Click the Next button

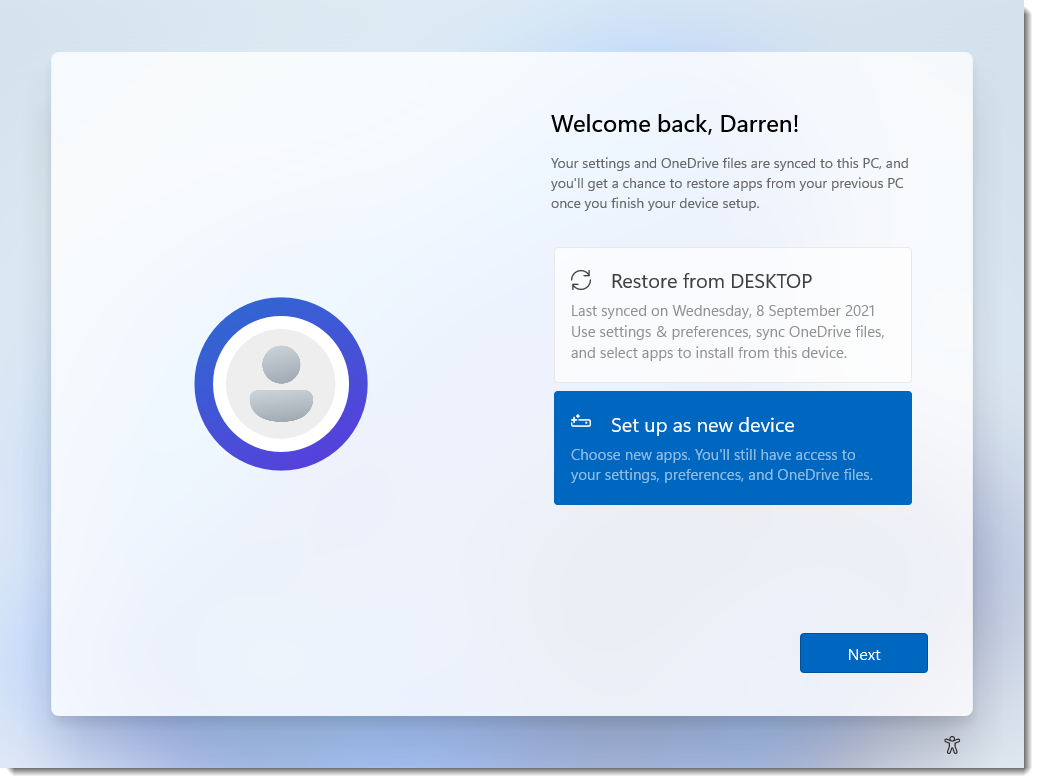pos(863,653)
